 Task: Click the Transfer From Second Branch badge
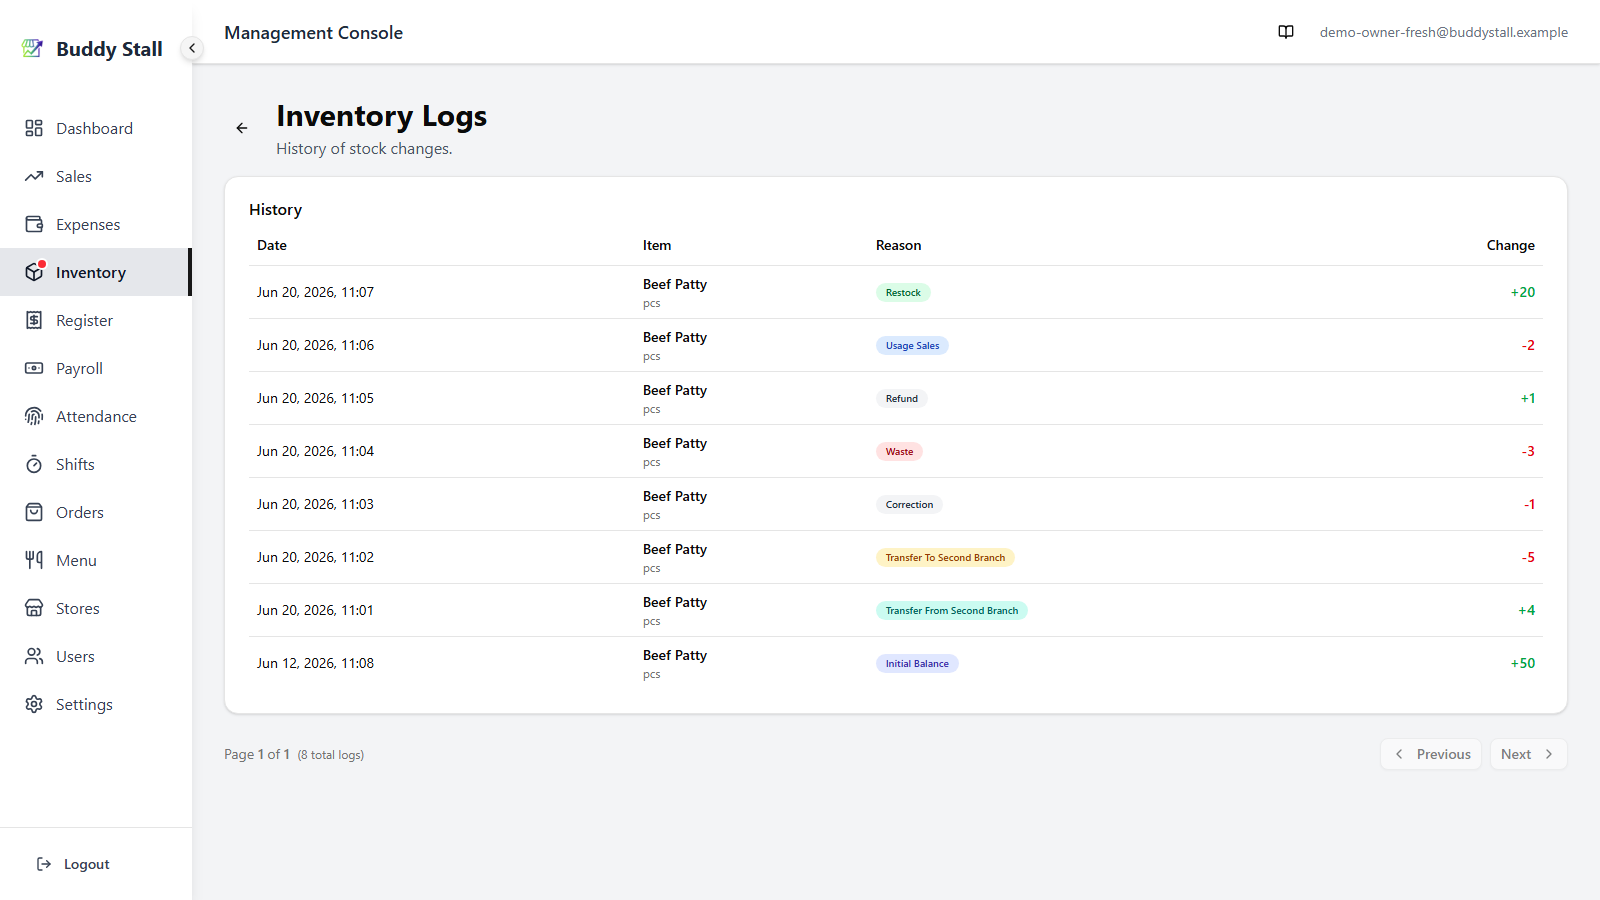(951, 611)
